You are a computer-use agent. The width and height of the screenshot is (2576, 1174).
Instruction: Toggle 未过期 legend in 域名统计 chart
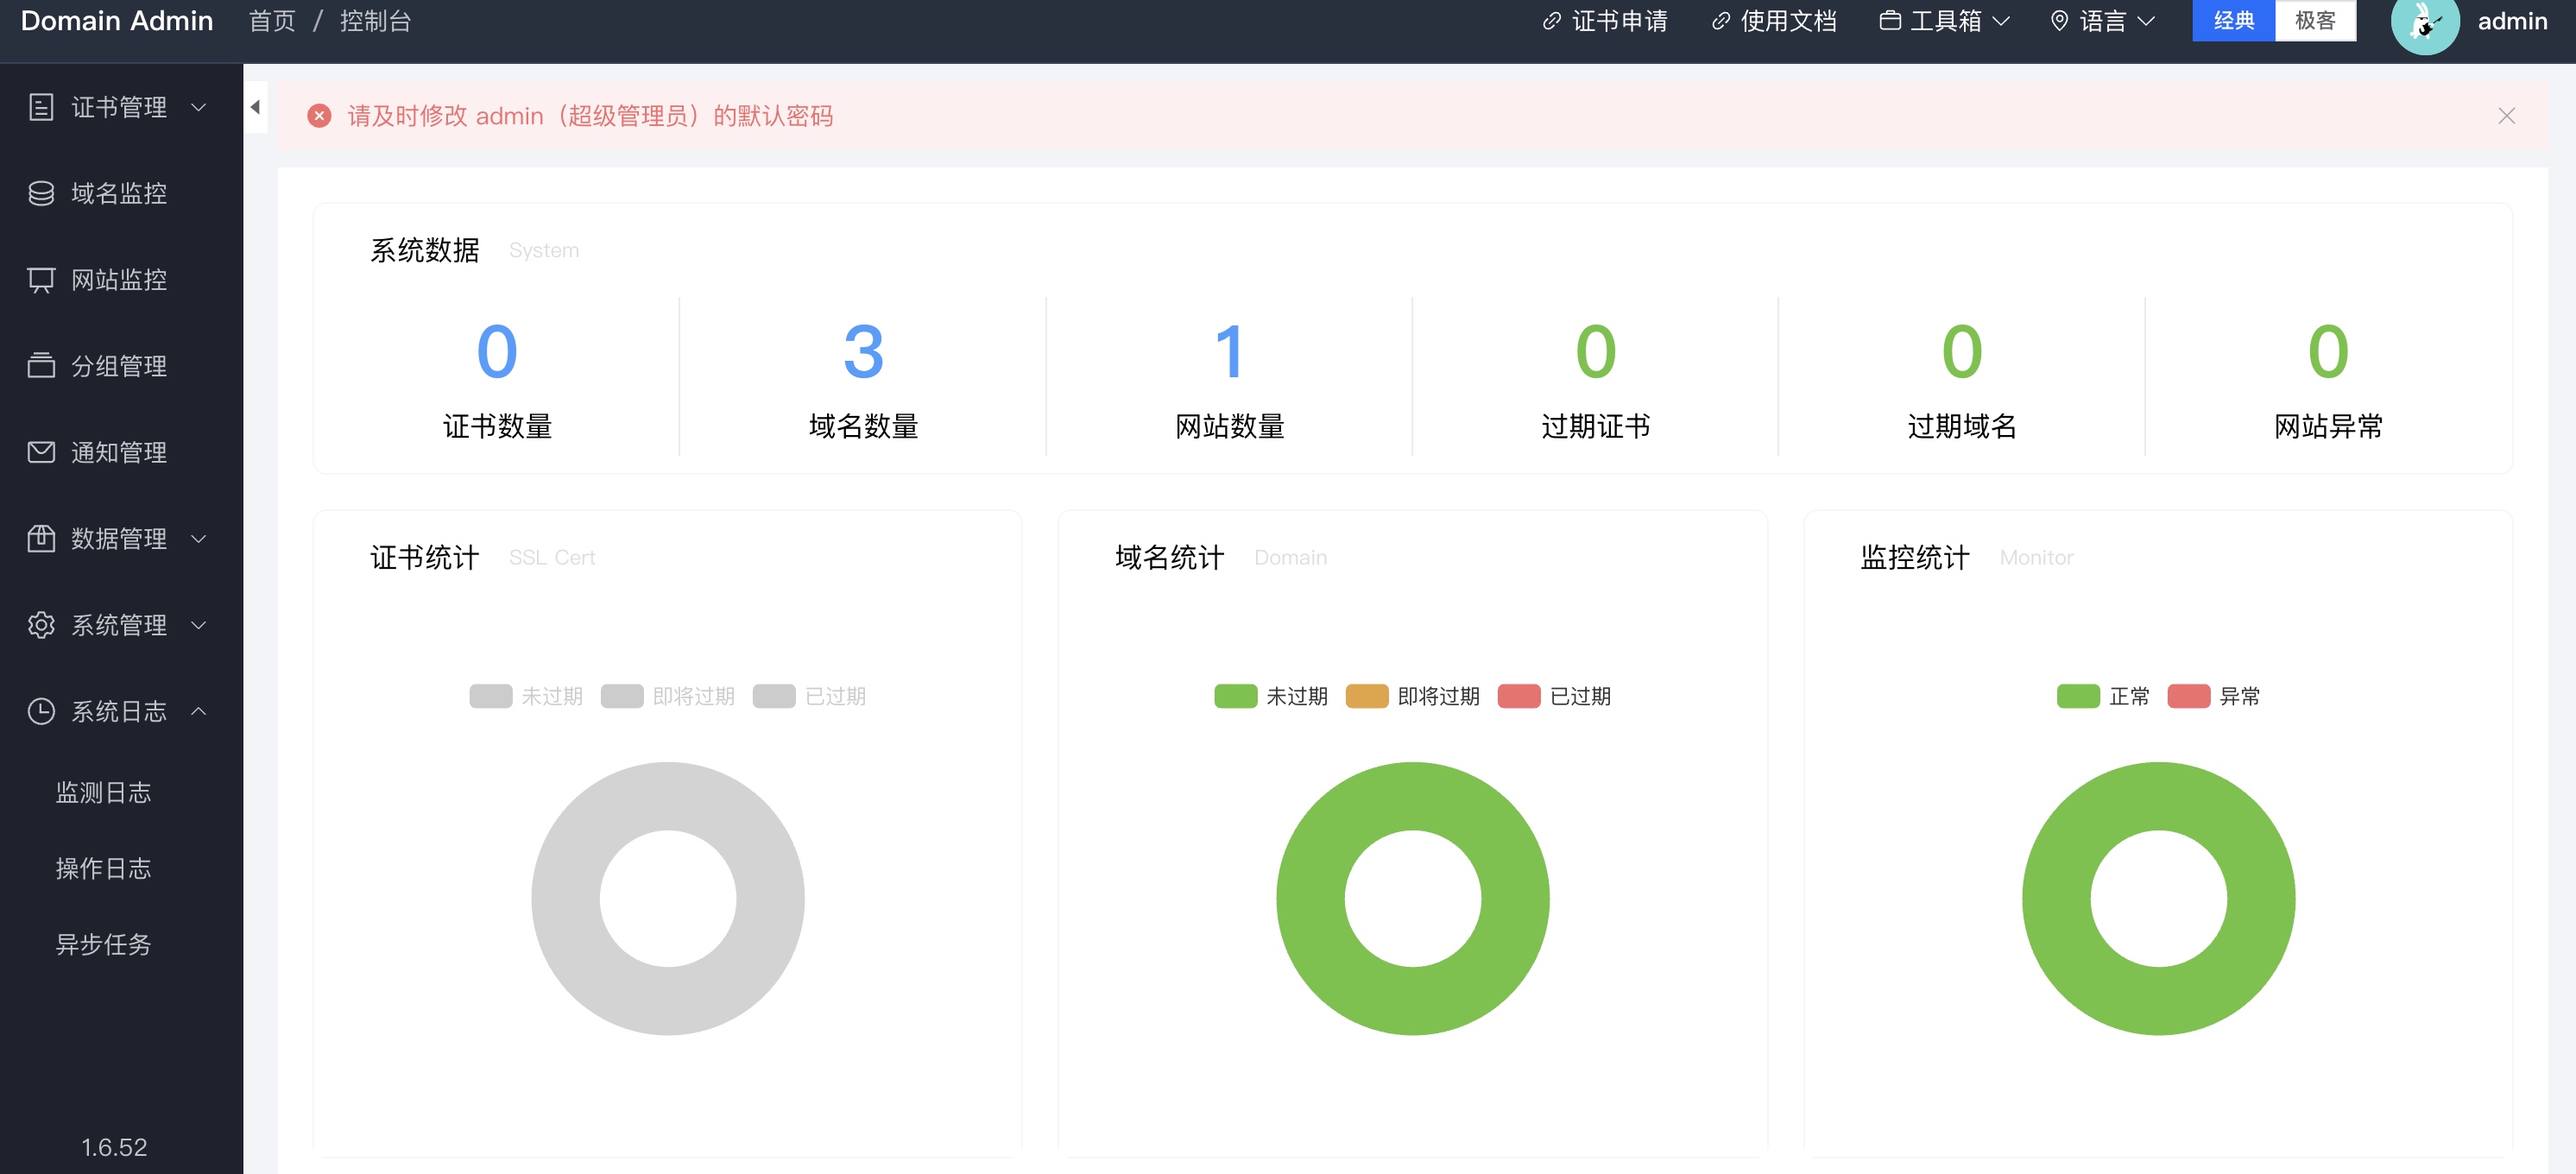pyautogui.click(x=1270, y=696)
